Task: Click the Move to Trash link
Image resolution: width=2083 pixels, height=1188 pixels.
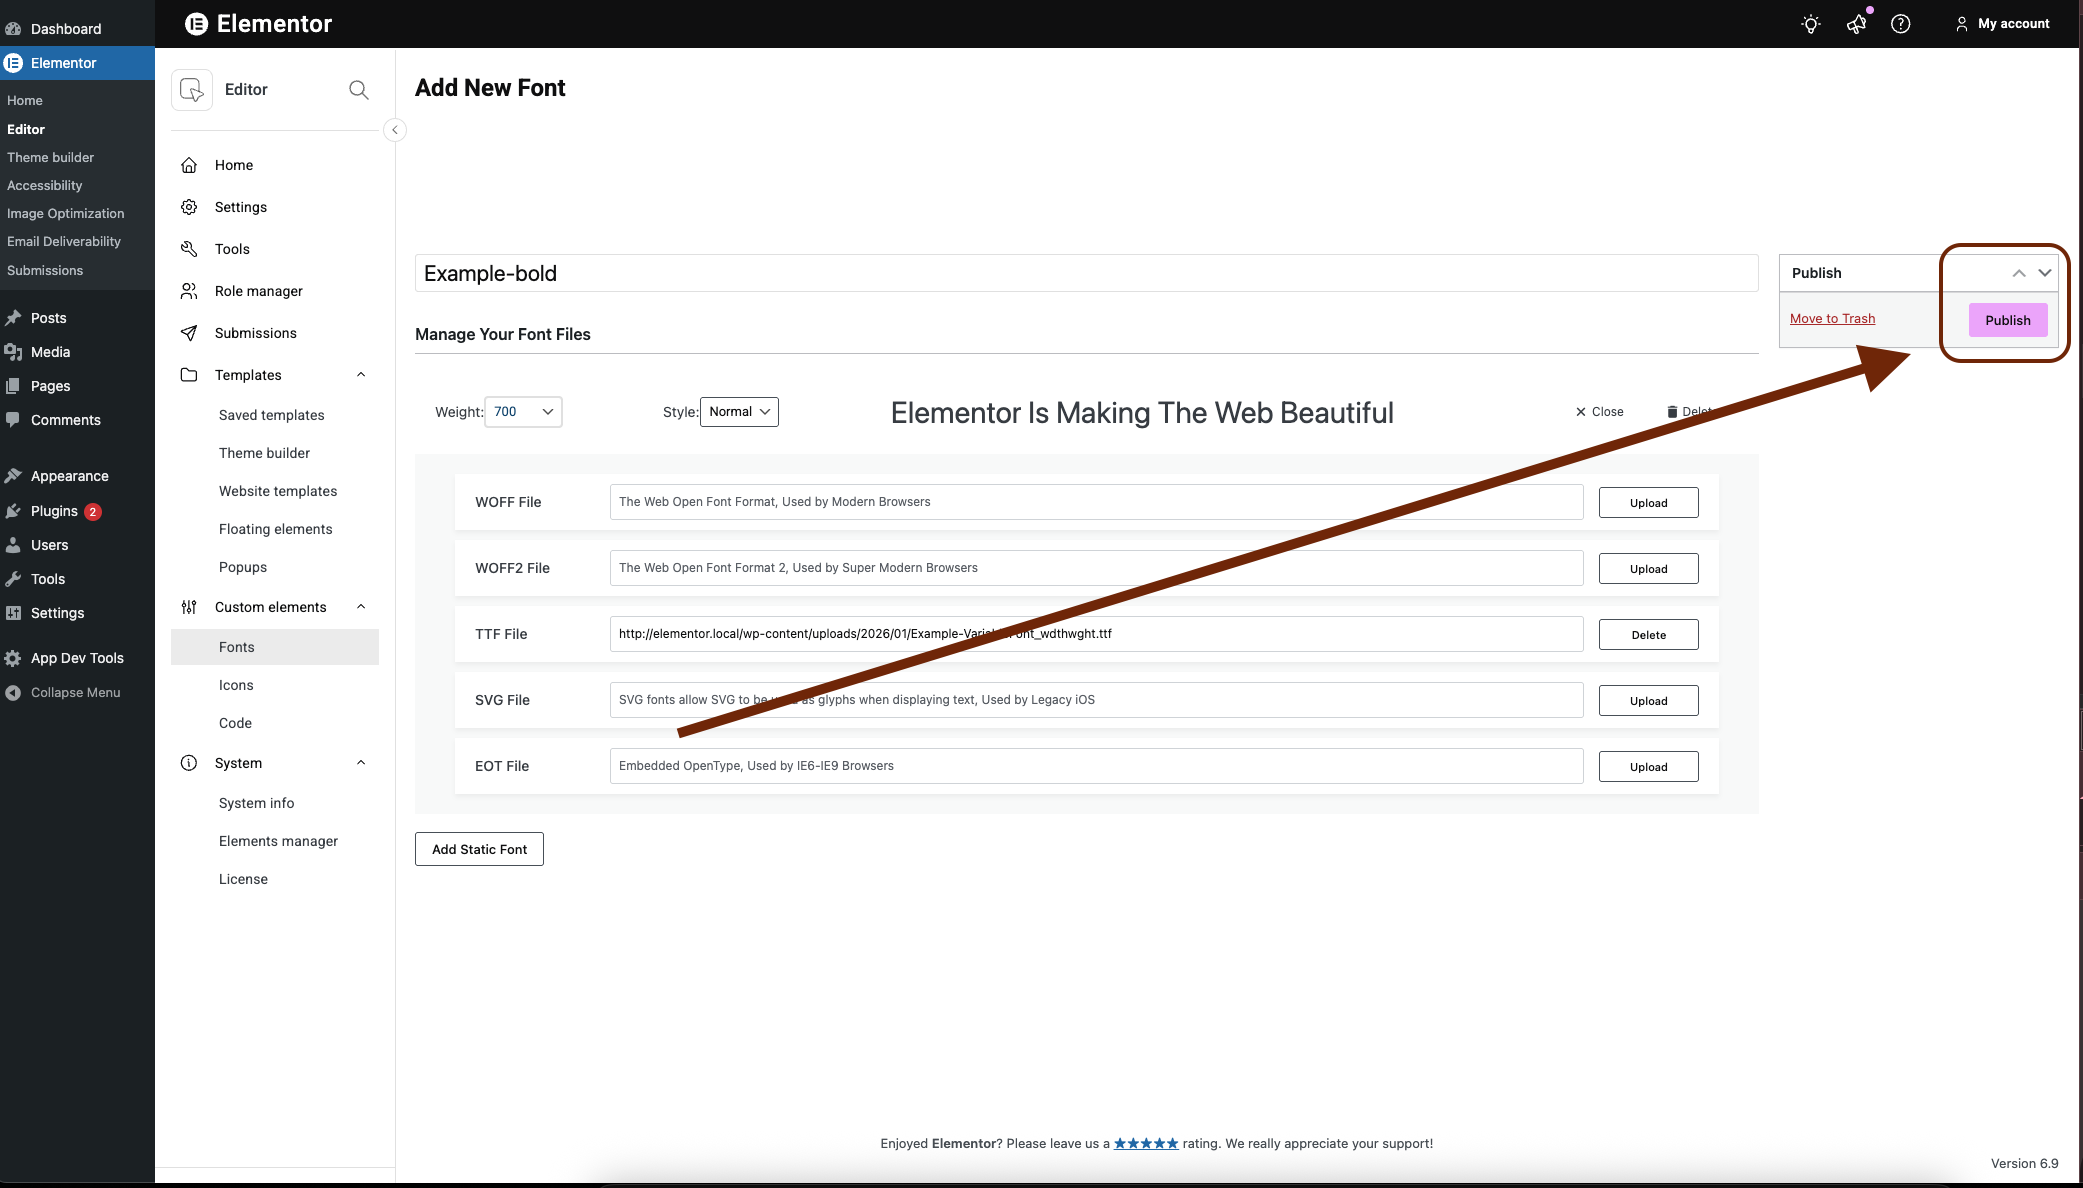Action: [x=1832, y=319]
